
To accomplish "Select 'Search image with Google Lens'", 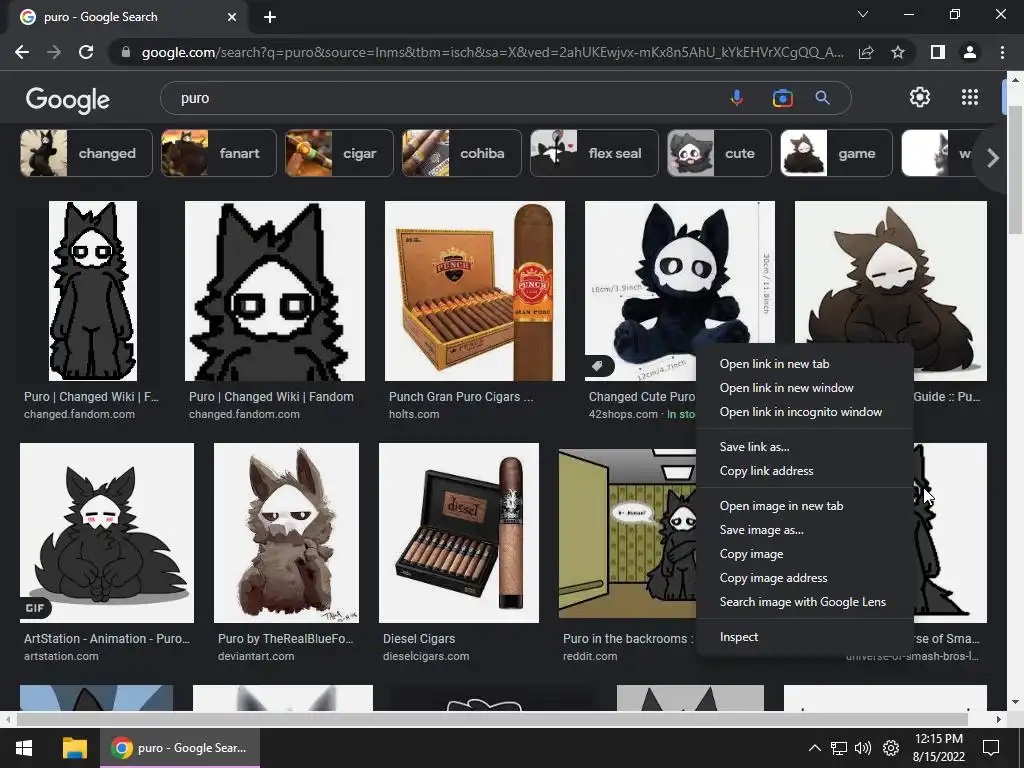I will 805,602.
